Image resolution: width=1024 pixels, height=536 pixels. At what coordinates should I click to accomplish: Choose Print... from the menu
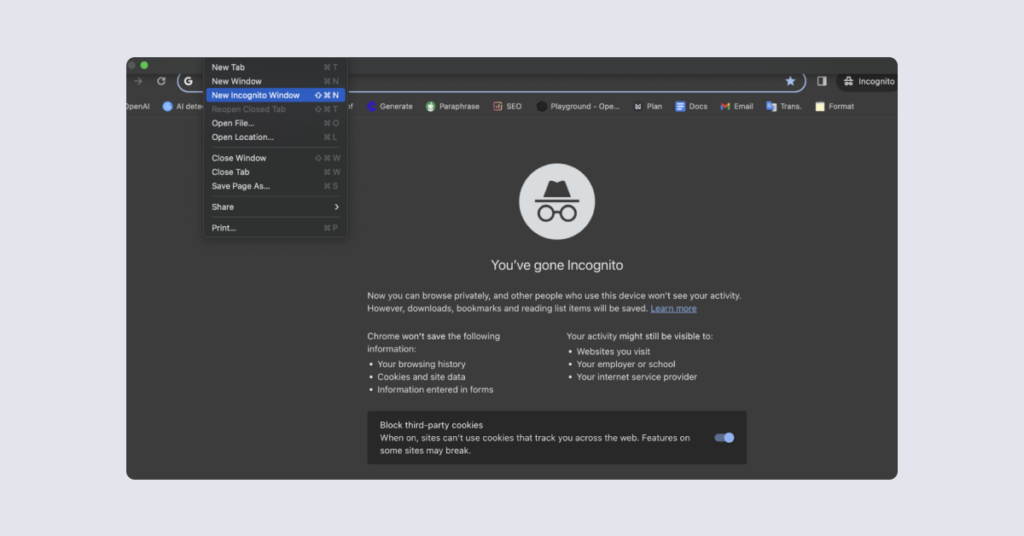275,228
